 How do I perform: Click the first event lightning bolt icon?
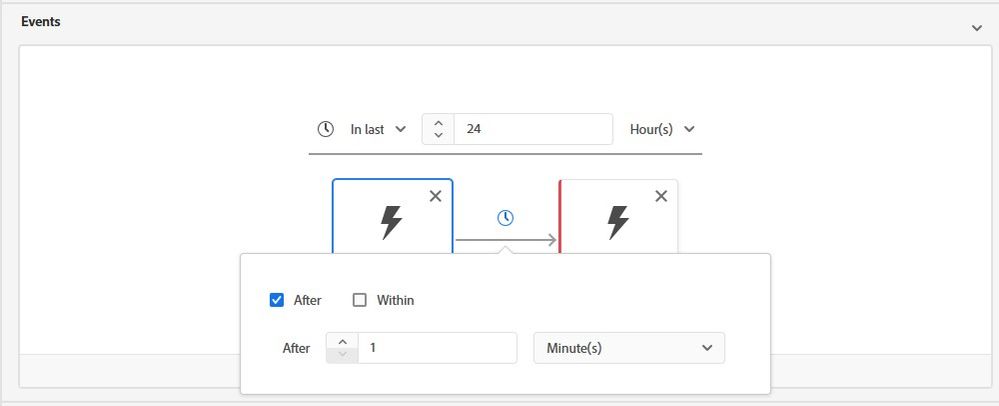[x=392, y=222]
